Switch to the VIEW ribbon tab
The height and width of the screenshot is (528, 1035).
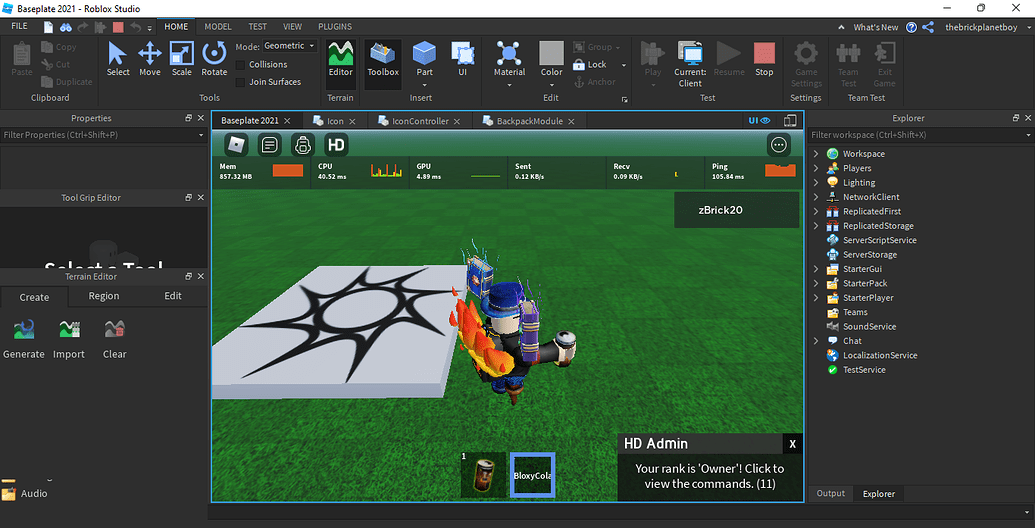pos(292,27)
